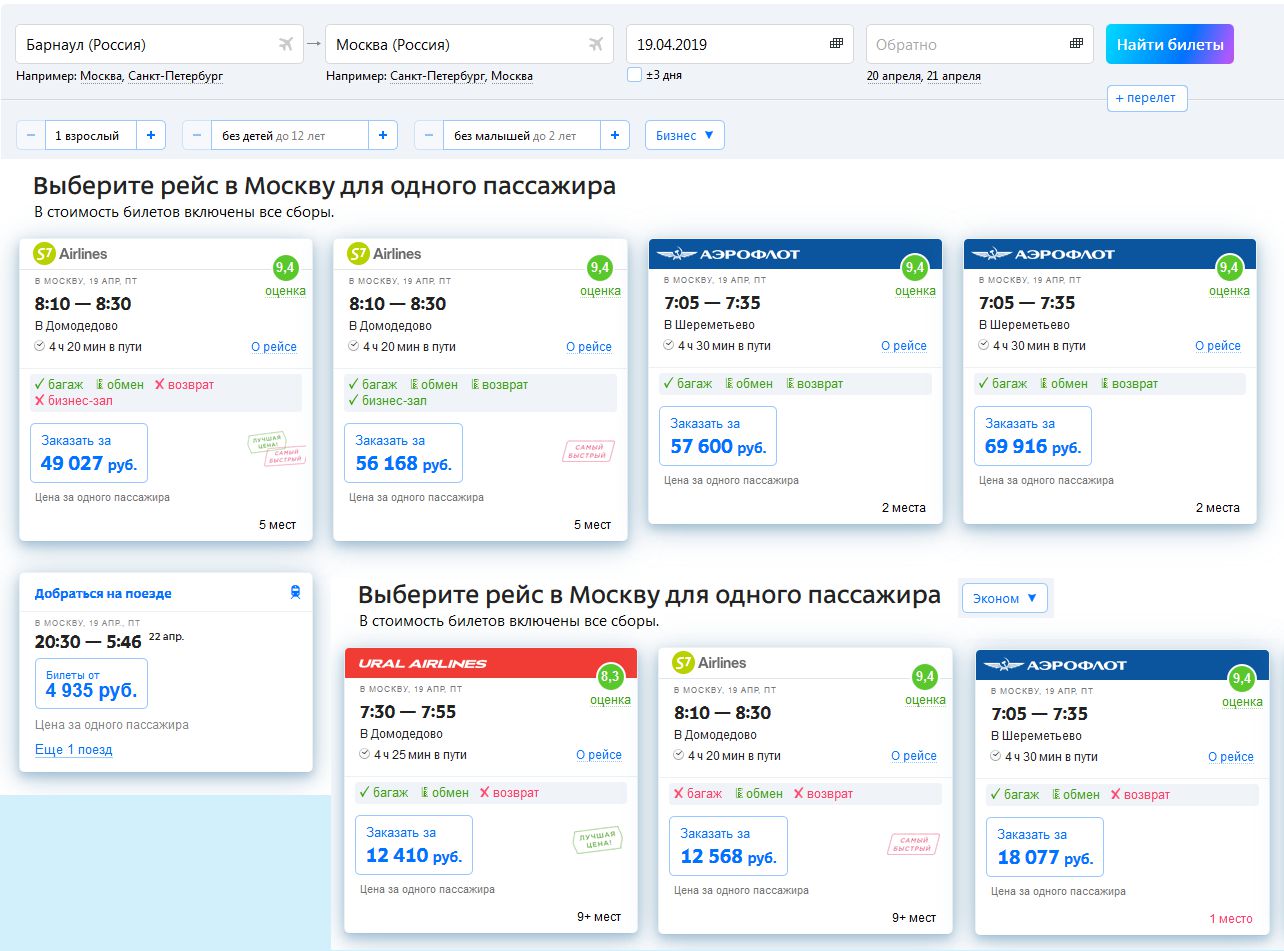Click the airplane icon in the Барнаул field
1284x951 pixels.
click(x=286, y=44)
